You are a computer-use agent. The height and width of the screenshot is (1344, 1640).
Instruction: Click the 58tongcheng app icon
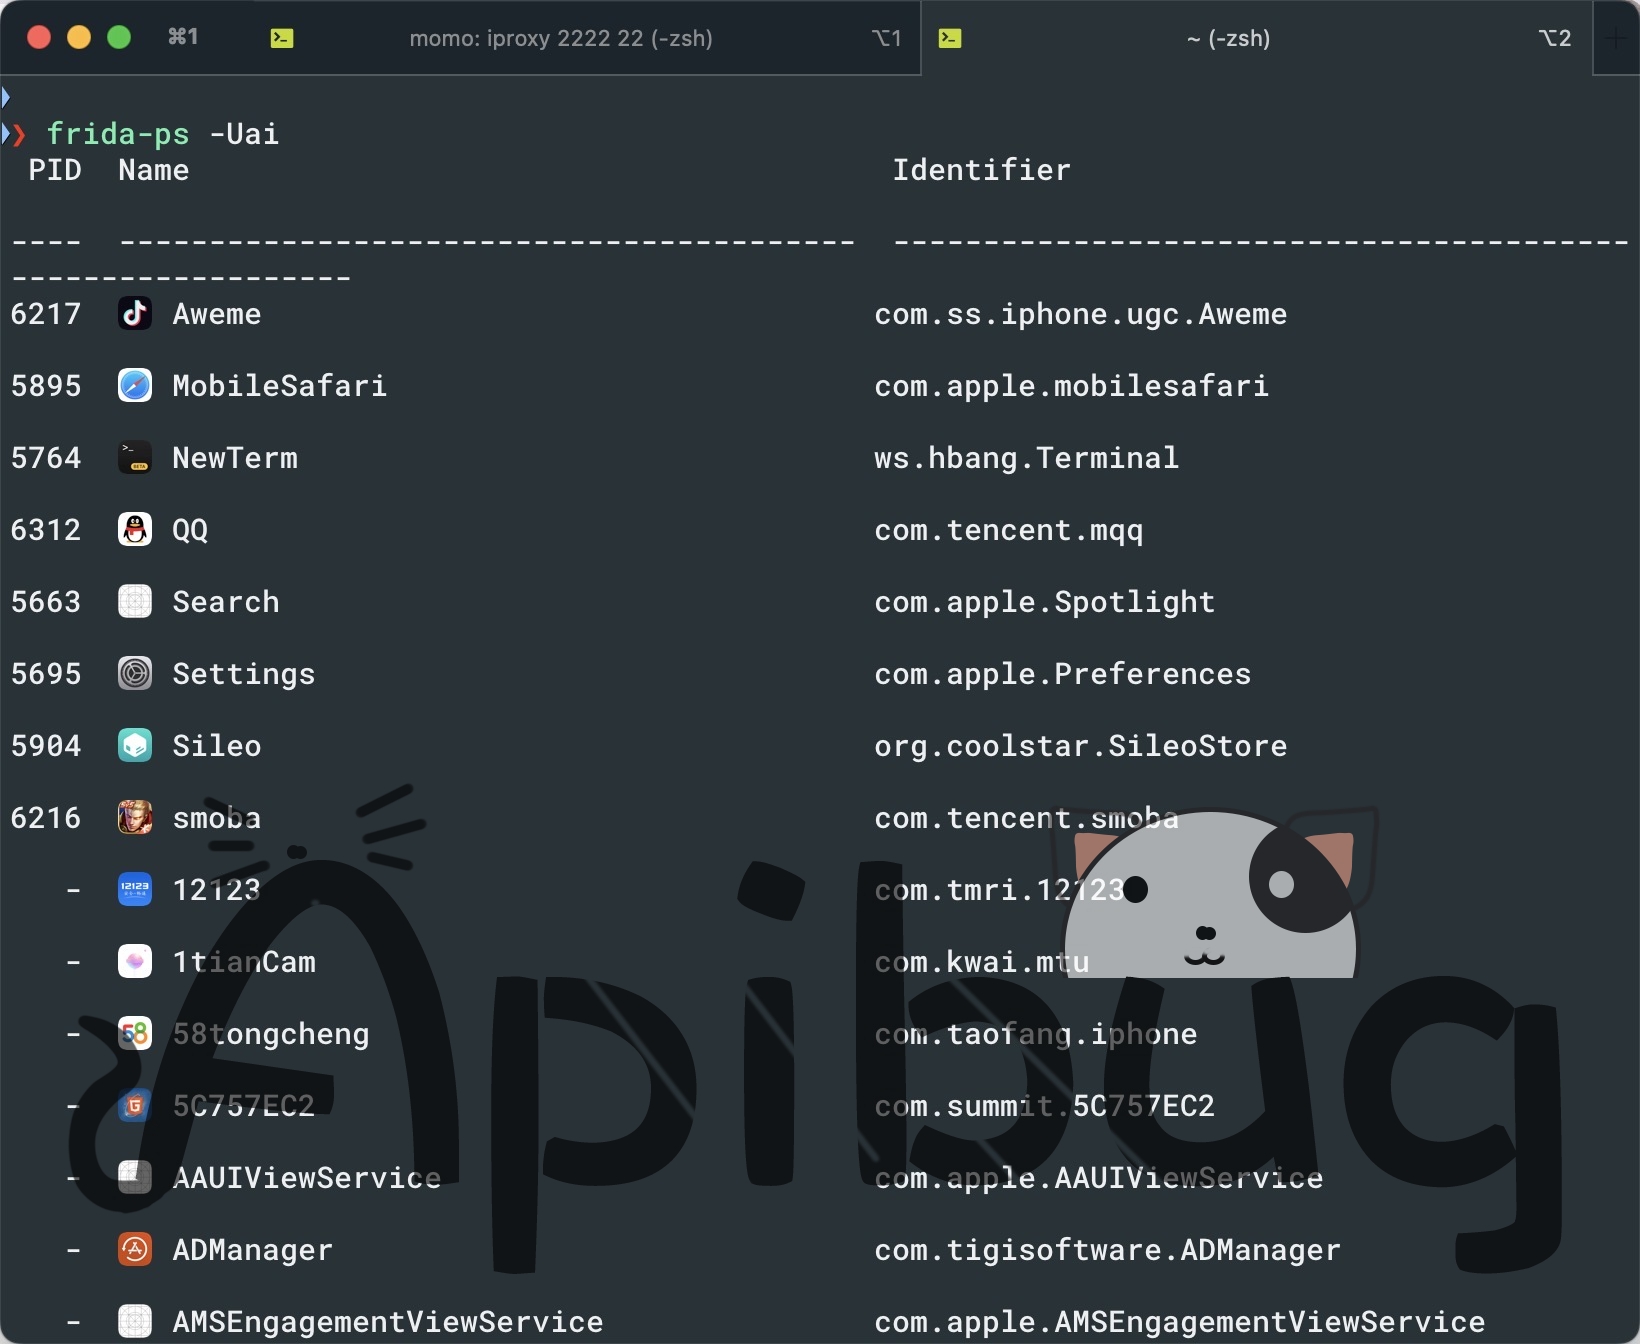[x=135, y=1034]
